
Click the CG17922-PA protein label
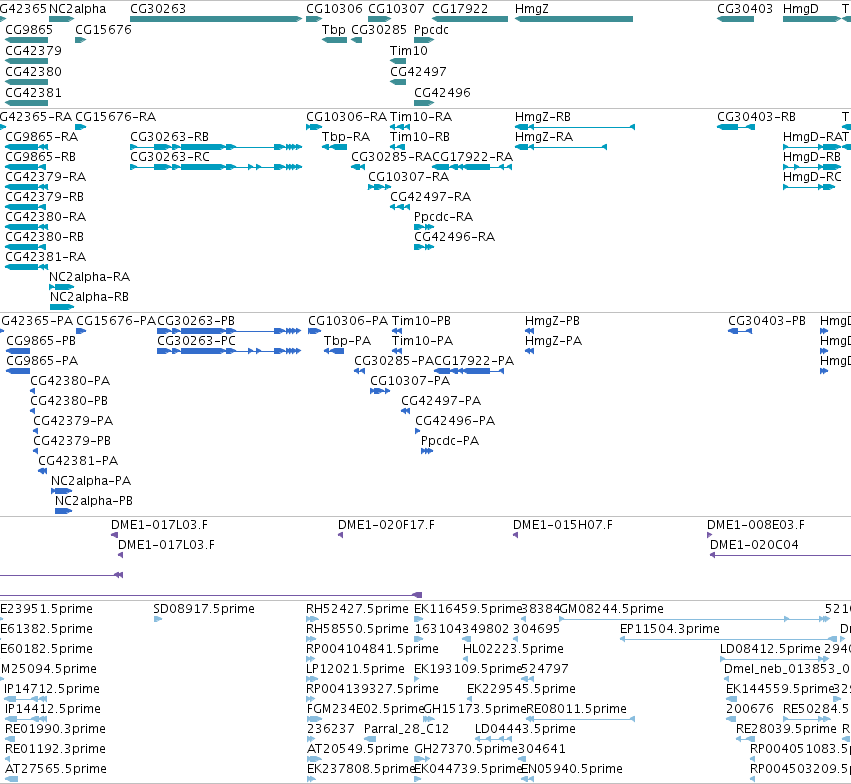(x=474, y=361)
